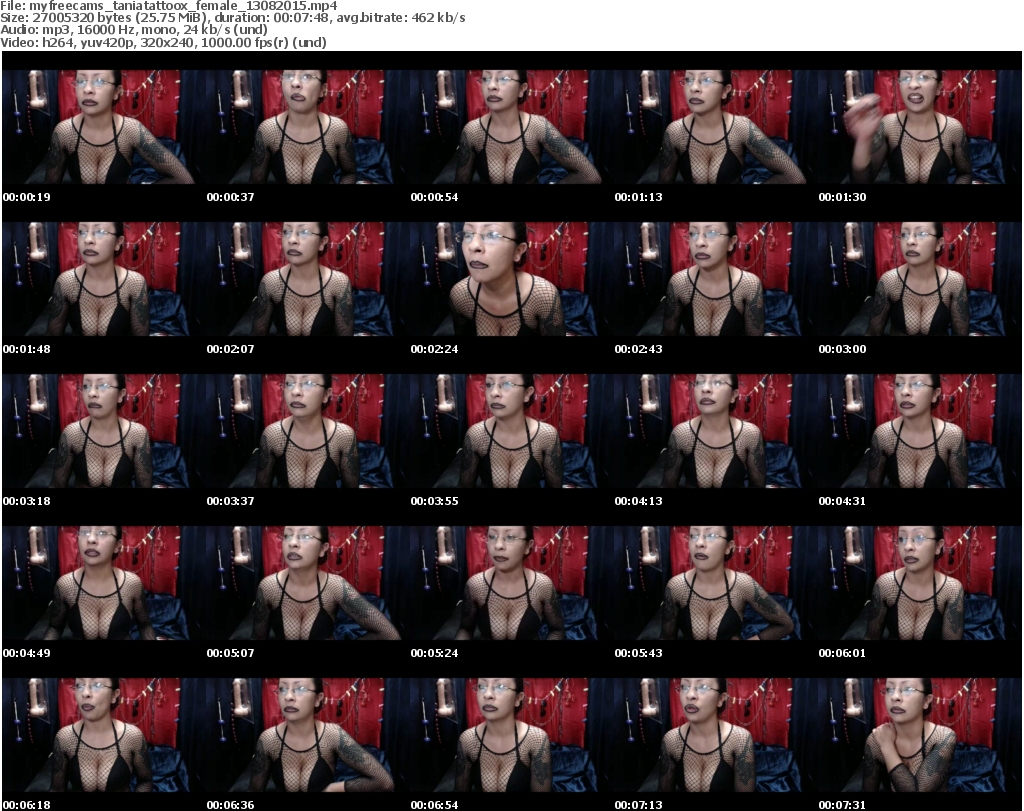This screenshot has width=1024, height=811.
Task: Open the thumbnail frame stamped 00:04:49
Action: 104,583
